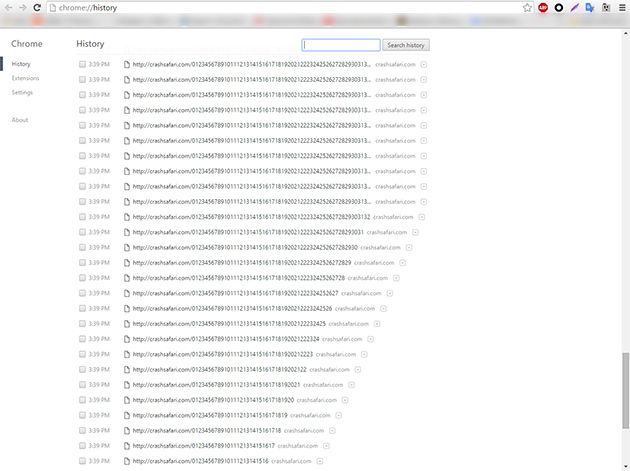630x471 pixels.
Task: Click the browser forward arrow
Action: coord(22,8)
